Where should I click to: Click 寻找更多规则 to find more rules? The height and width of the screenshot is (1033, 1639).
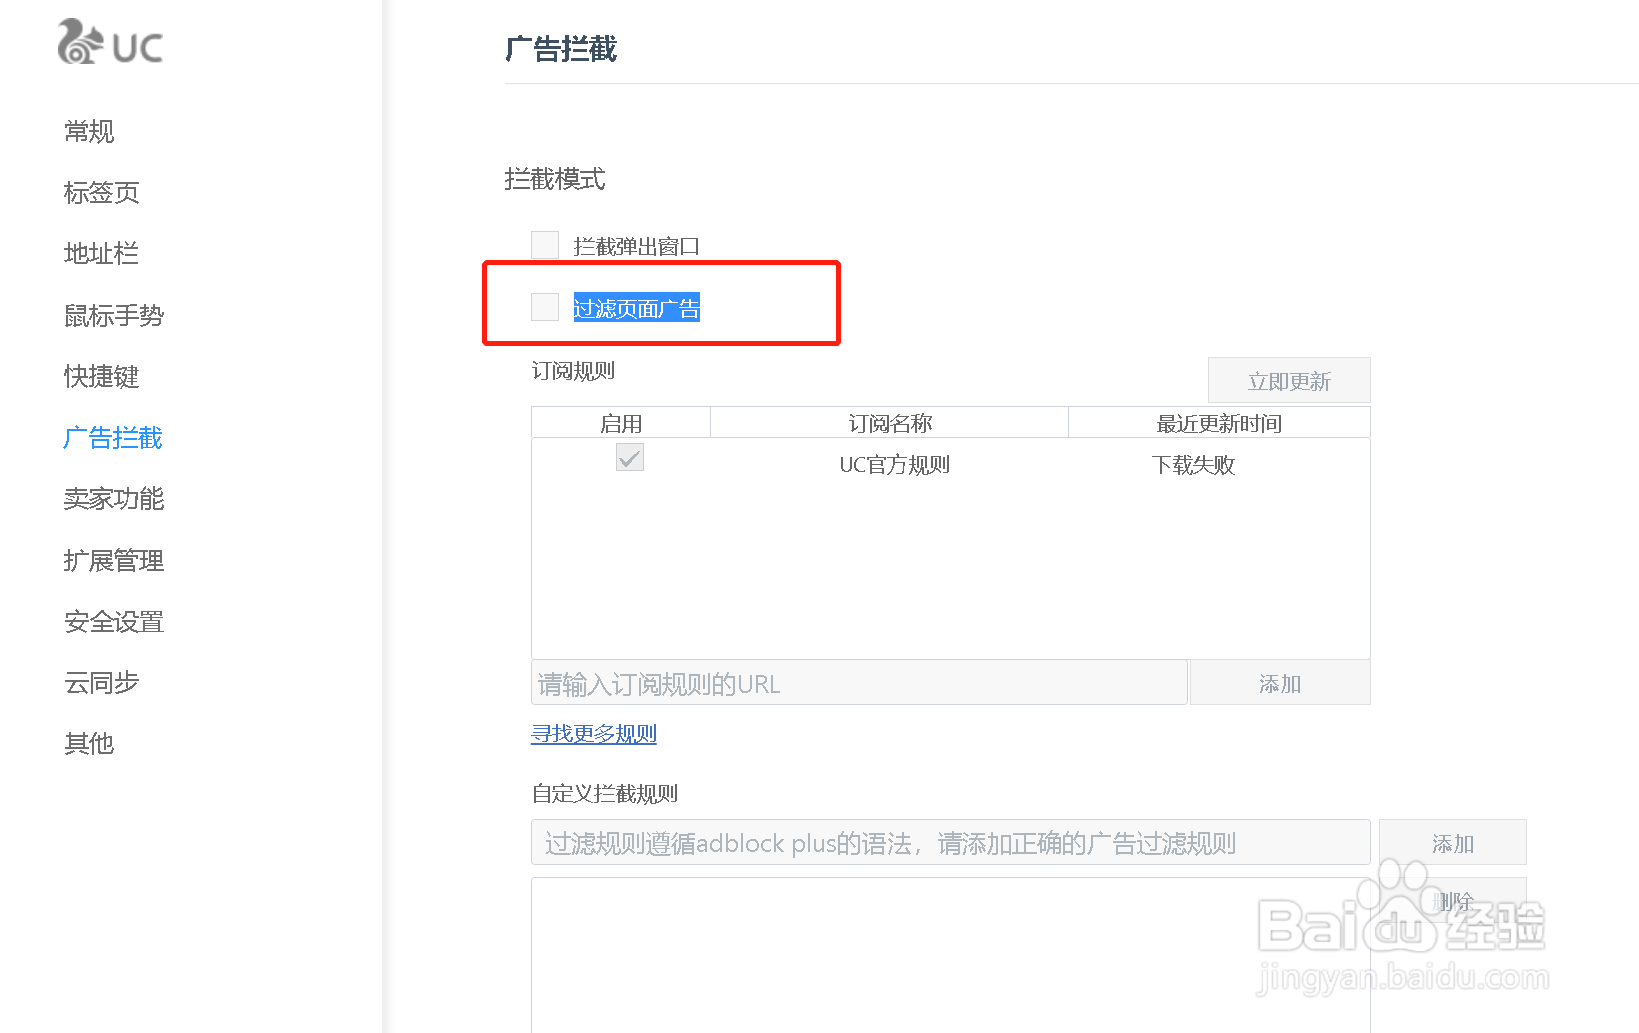click(x=593, y=733)
